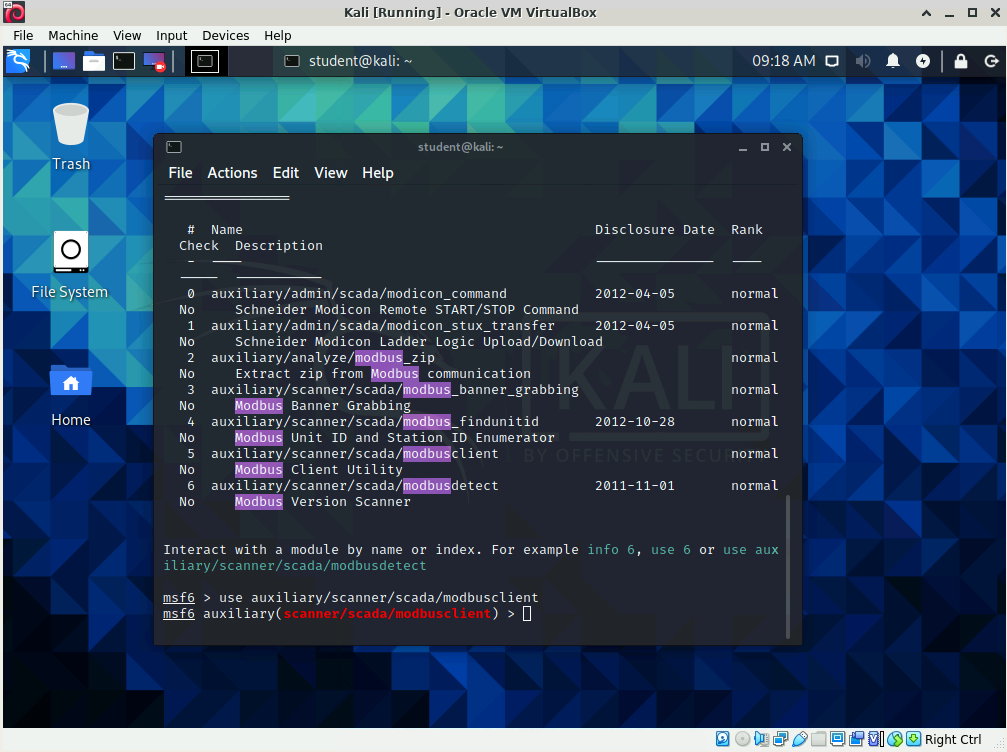Click the msf6 command prompt cursor
The width and height of the screenshot is (1007, 752).
tap(527, 614)
